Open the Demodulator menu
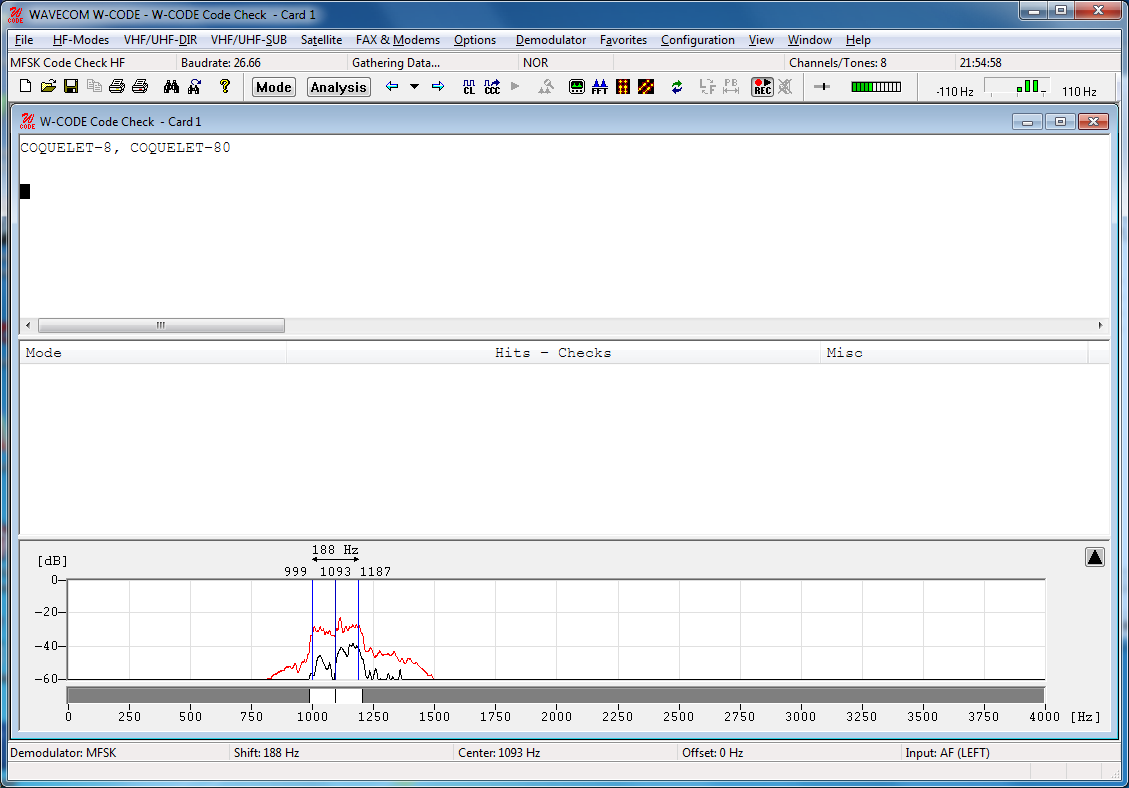The width and height of the screenshot is (1129, 788). [x=550, y=40]
